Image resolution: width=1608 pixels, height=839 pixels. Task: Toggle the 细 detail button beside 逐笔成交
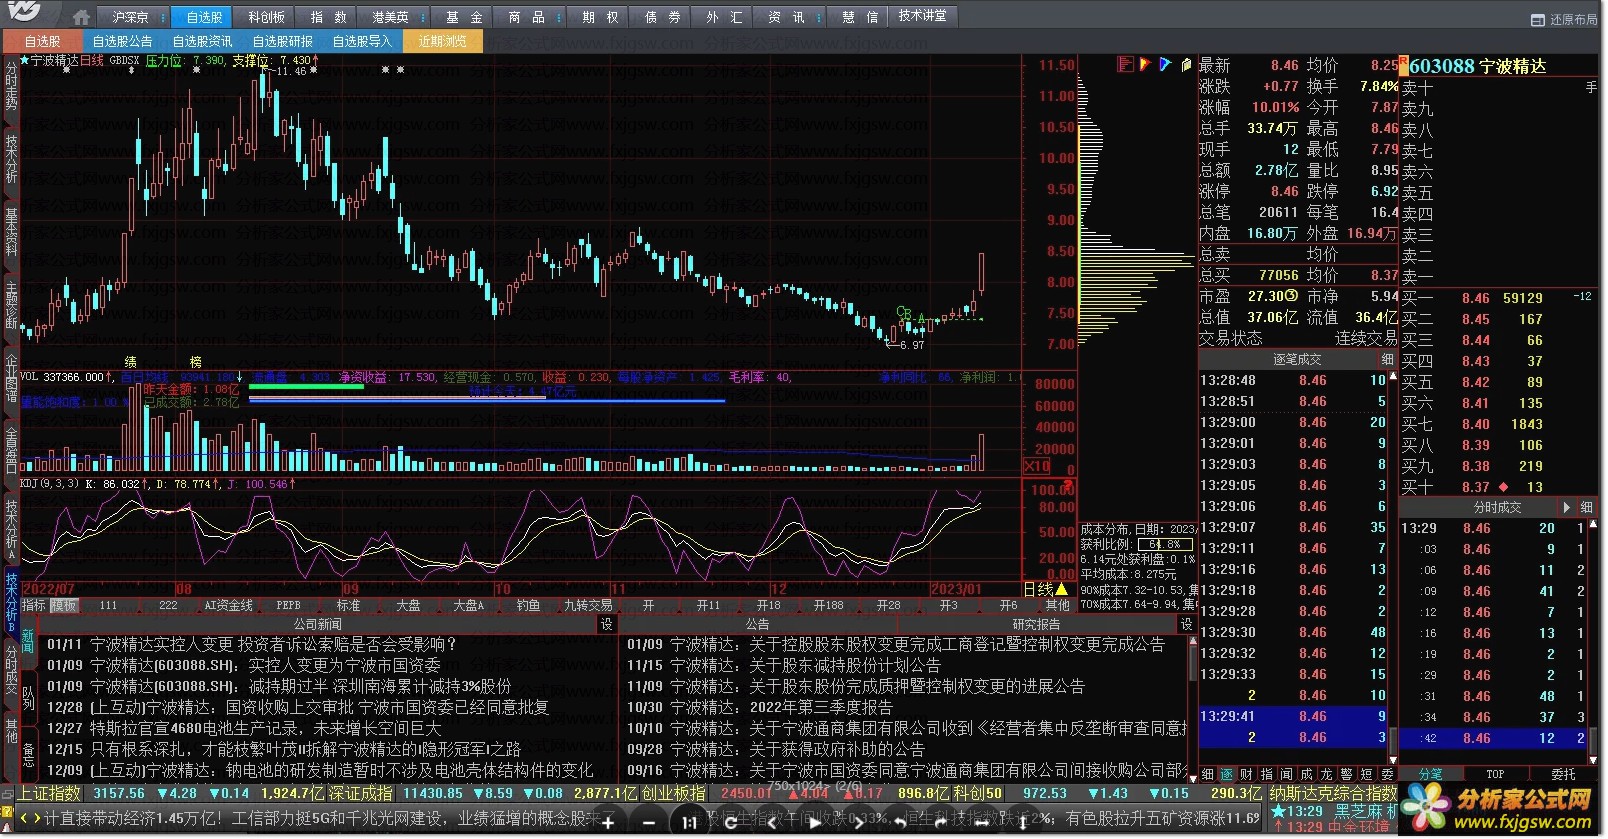coord(1387,360)
